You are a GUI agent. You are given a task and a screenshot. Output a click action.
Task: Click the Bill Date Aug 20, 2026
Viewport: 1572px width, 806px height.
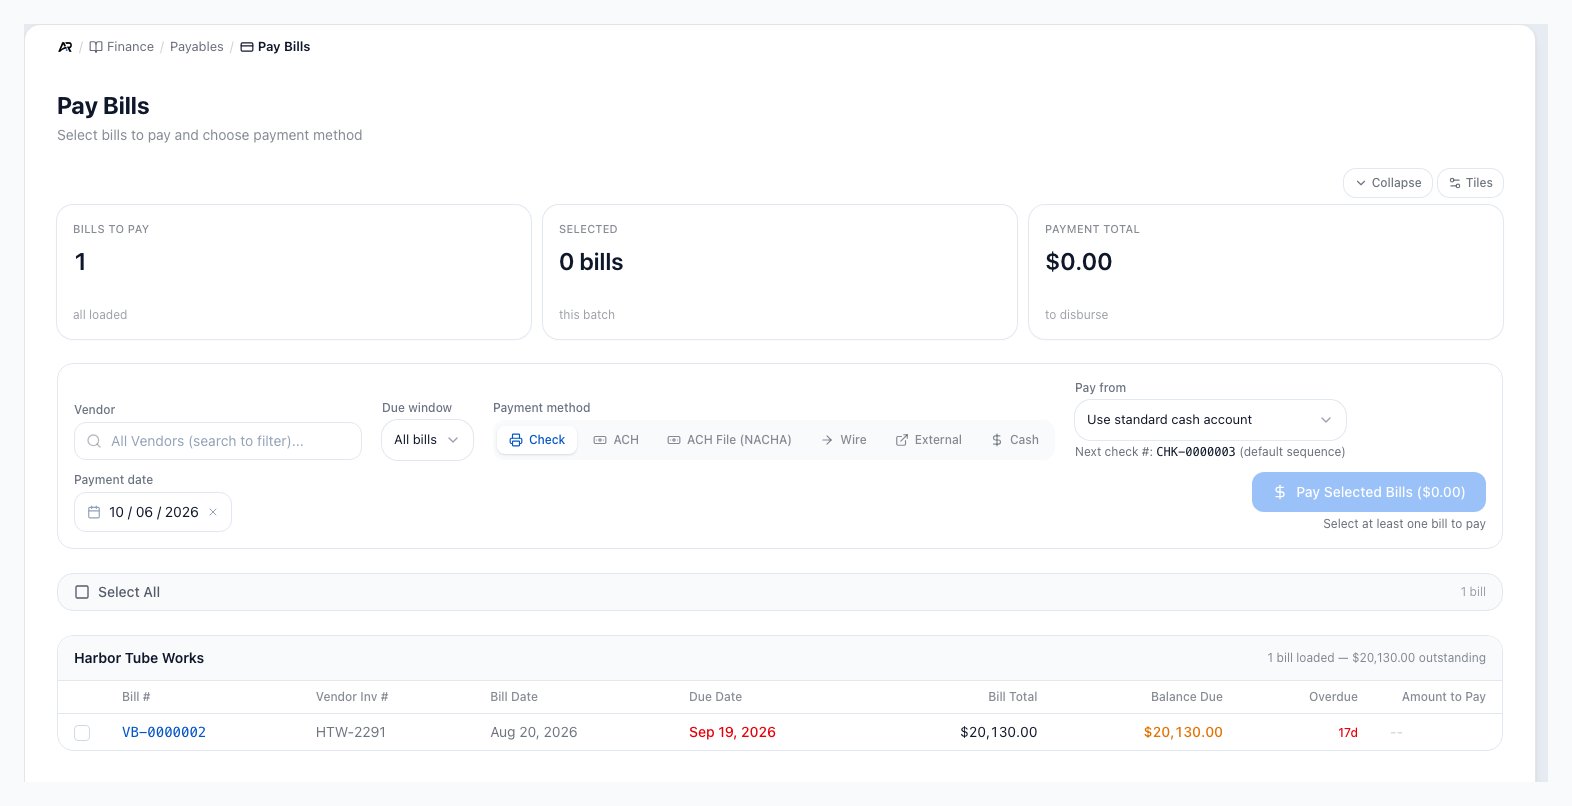pos(534,733)
